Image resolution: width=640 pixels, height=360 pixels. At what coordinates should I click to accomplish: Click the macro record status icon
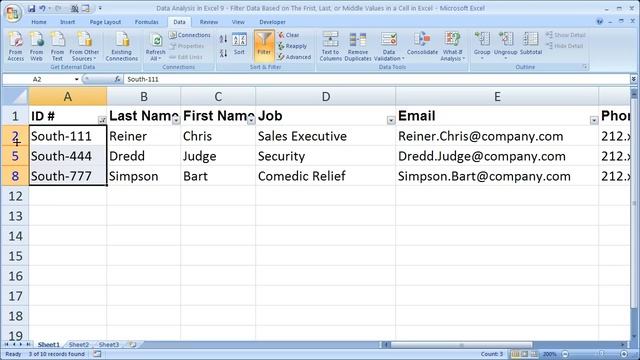(97, 354)
